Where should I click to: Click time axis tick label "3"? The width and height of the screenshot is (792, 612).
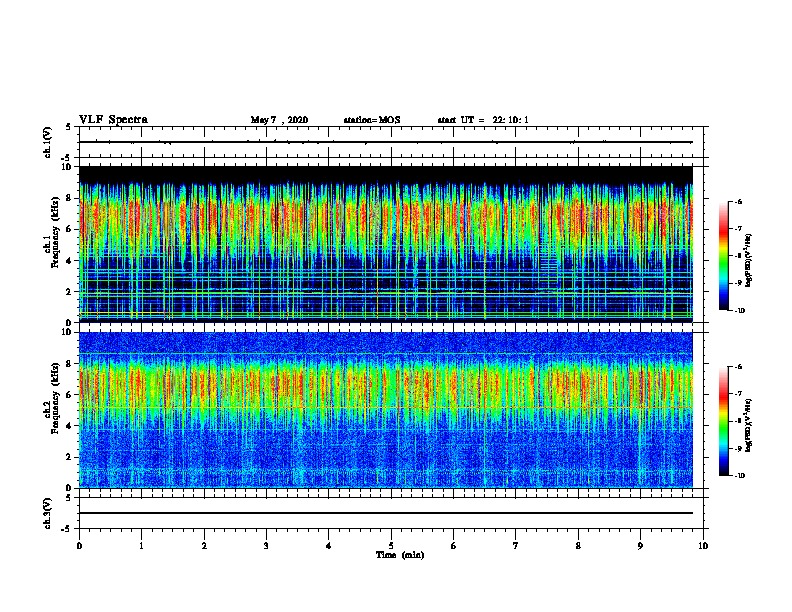(266, 546)
